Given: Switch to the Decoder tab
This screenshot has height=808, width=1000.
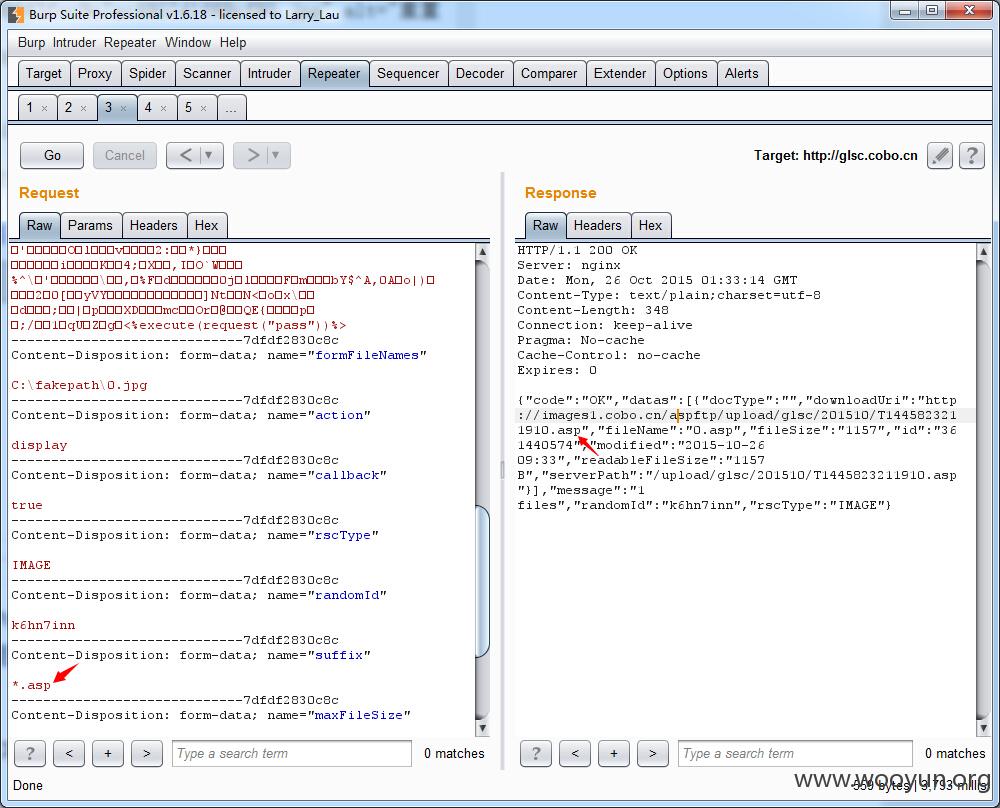Looking at the screenshot, I should [480, 73].
